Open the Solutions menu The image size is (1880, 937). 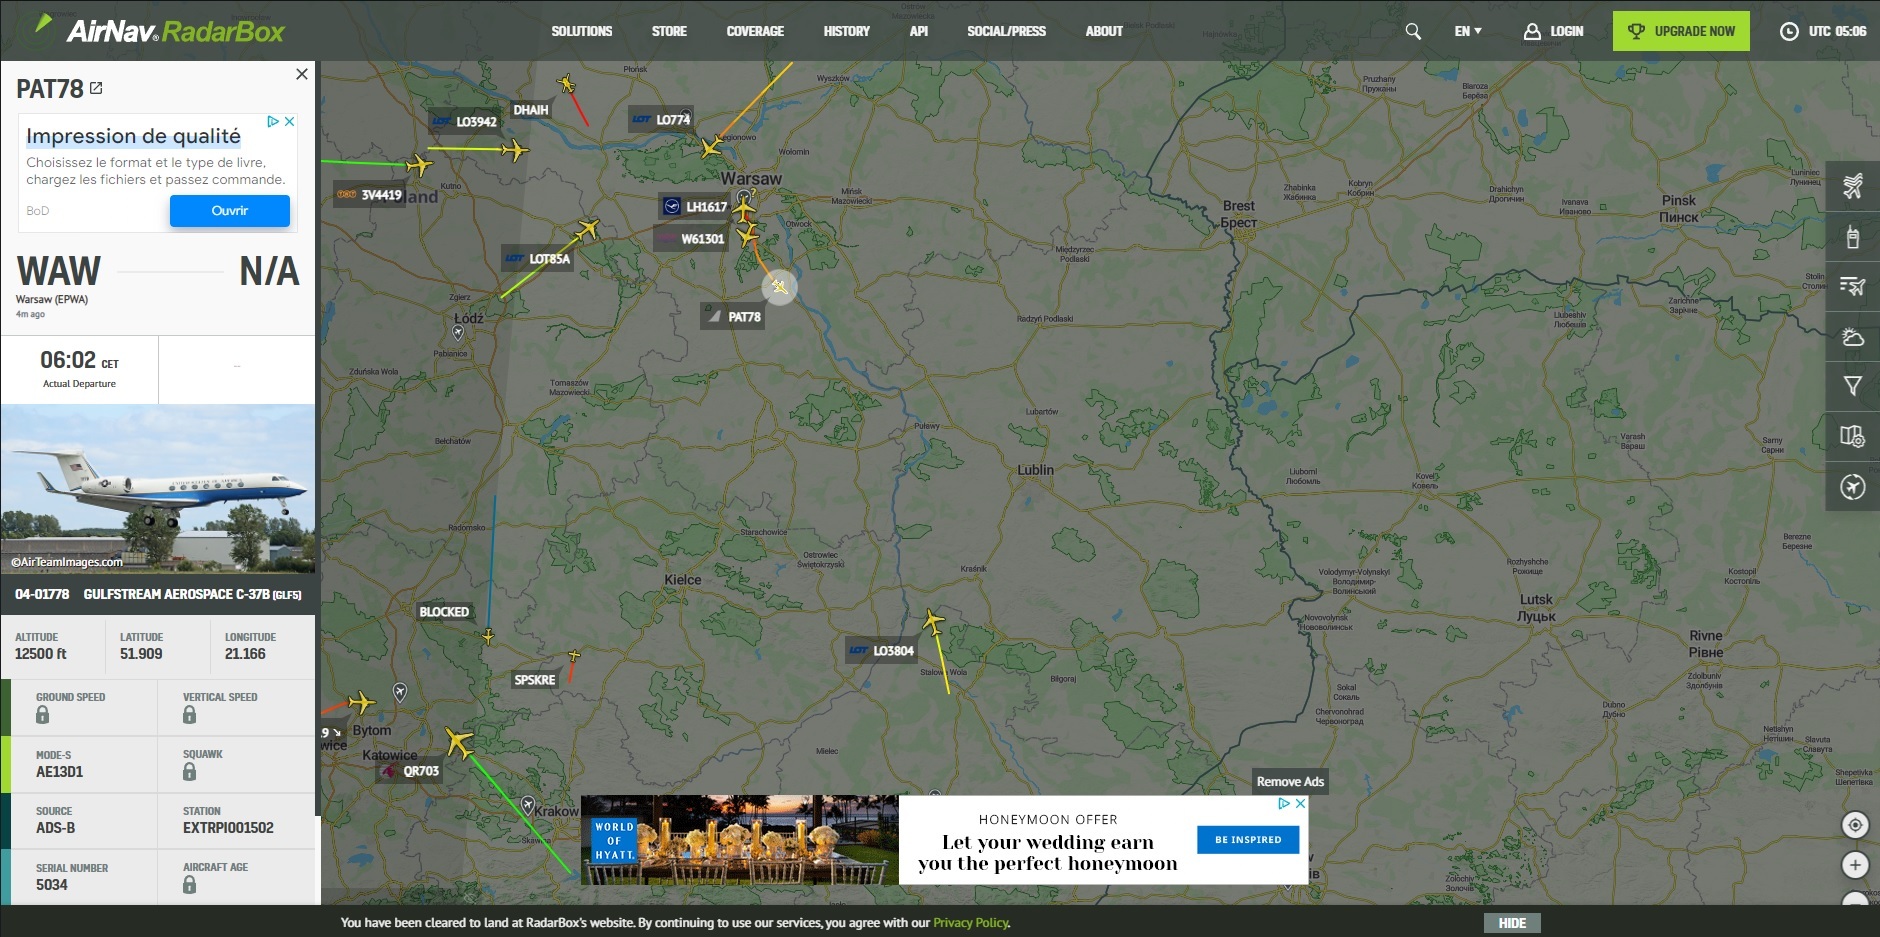point(582,31)
